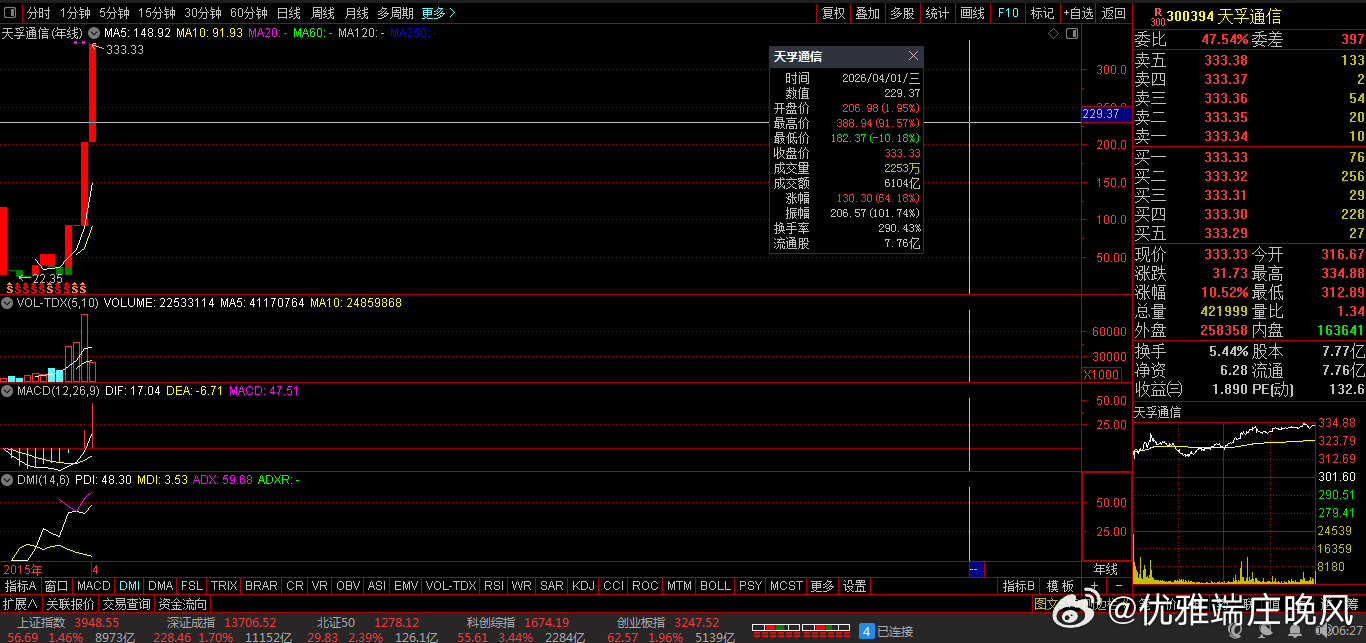Click the diamond marker icon above price axis

1053,33
